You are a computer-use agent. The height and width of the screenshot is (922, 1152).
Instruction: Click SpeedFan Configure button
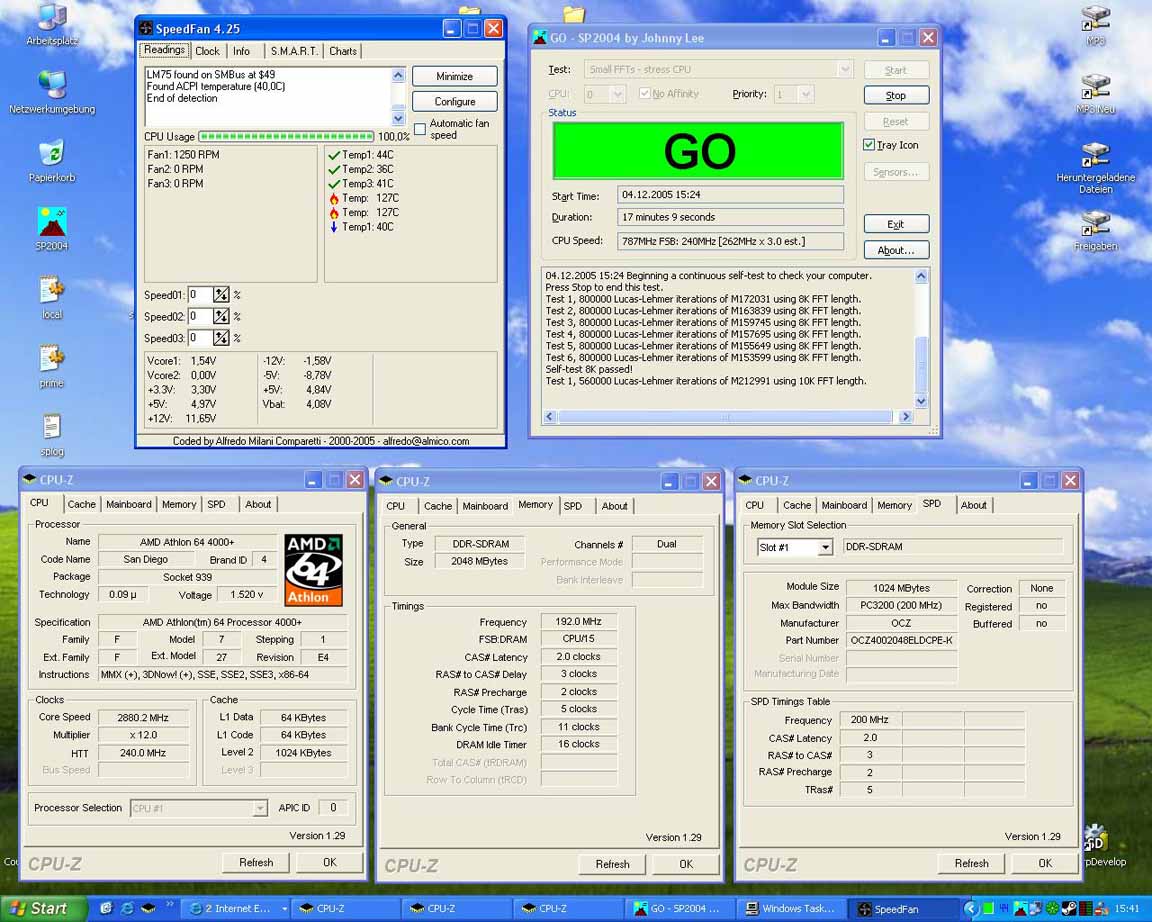[455, 101]
